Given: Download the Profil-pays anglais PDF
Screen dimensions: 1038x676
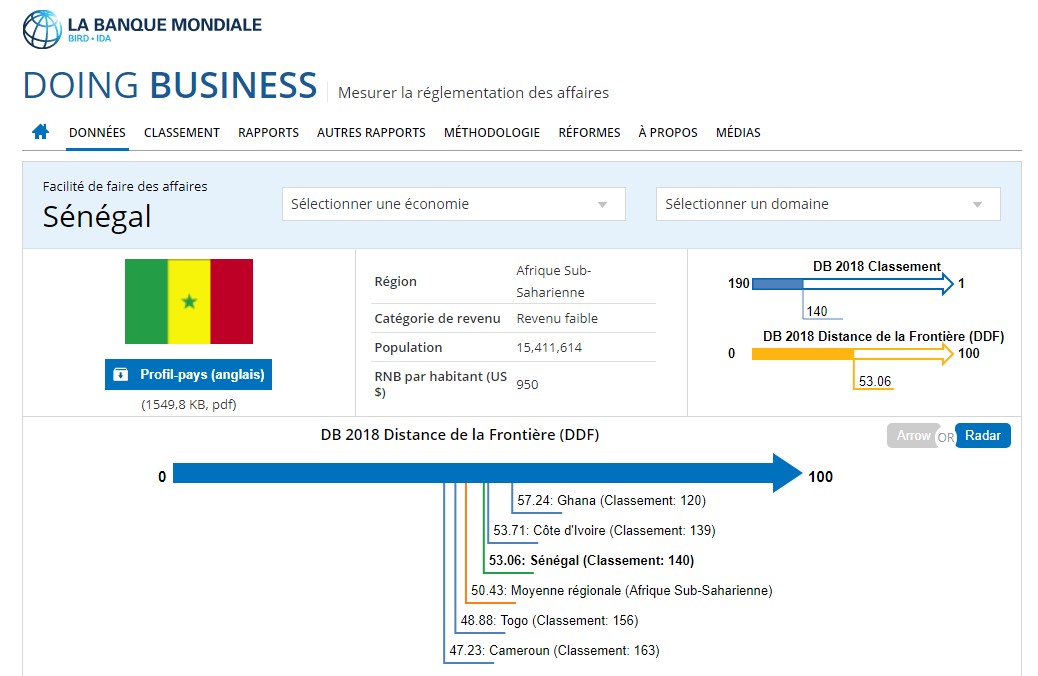Looking at the screenshot, I should click(190, 374).
